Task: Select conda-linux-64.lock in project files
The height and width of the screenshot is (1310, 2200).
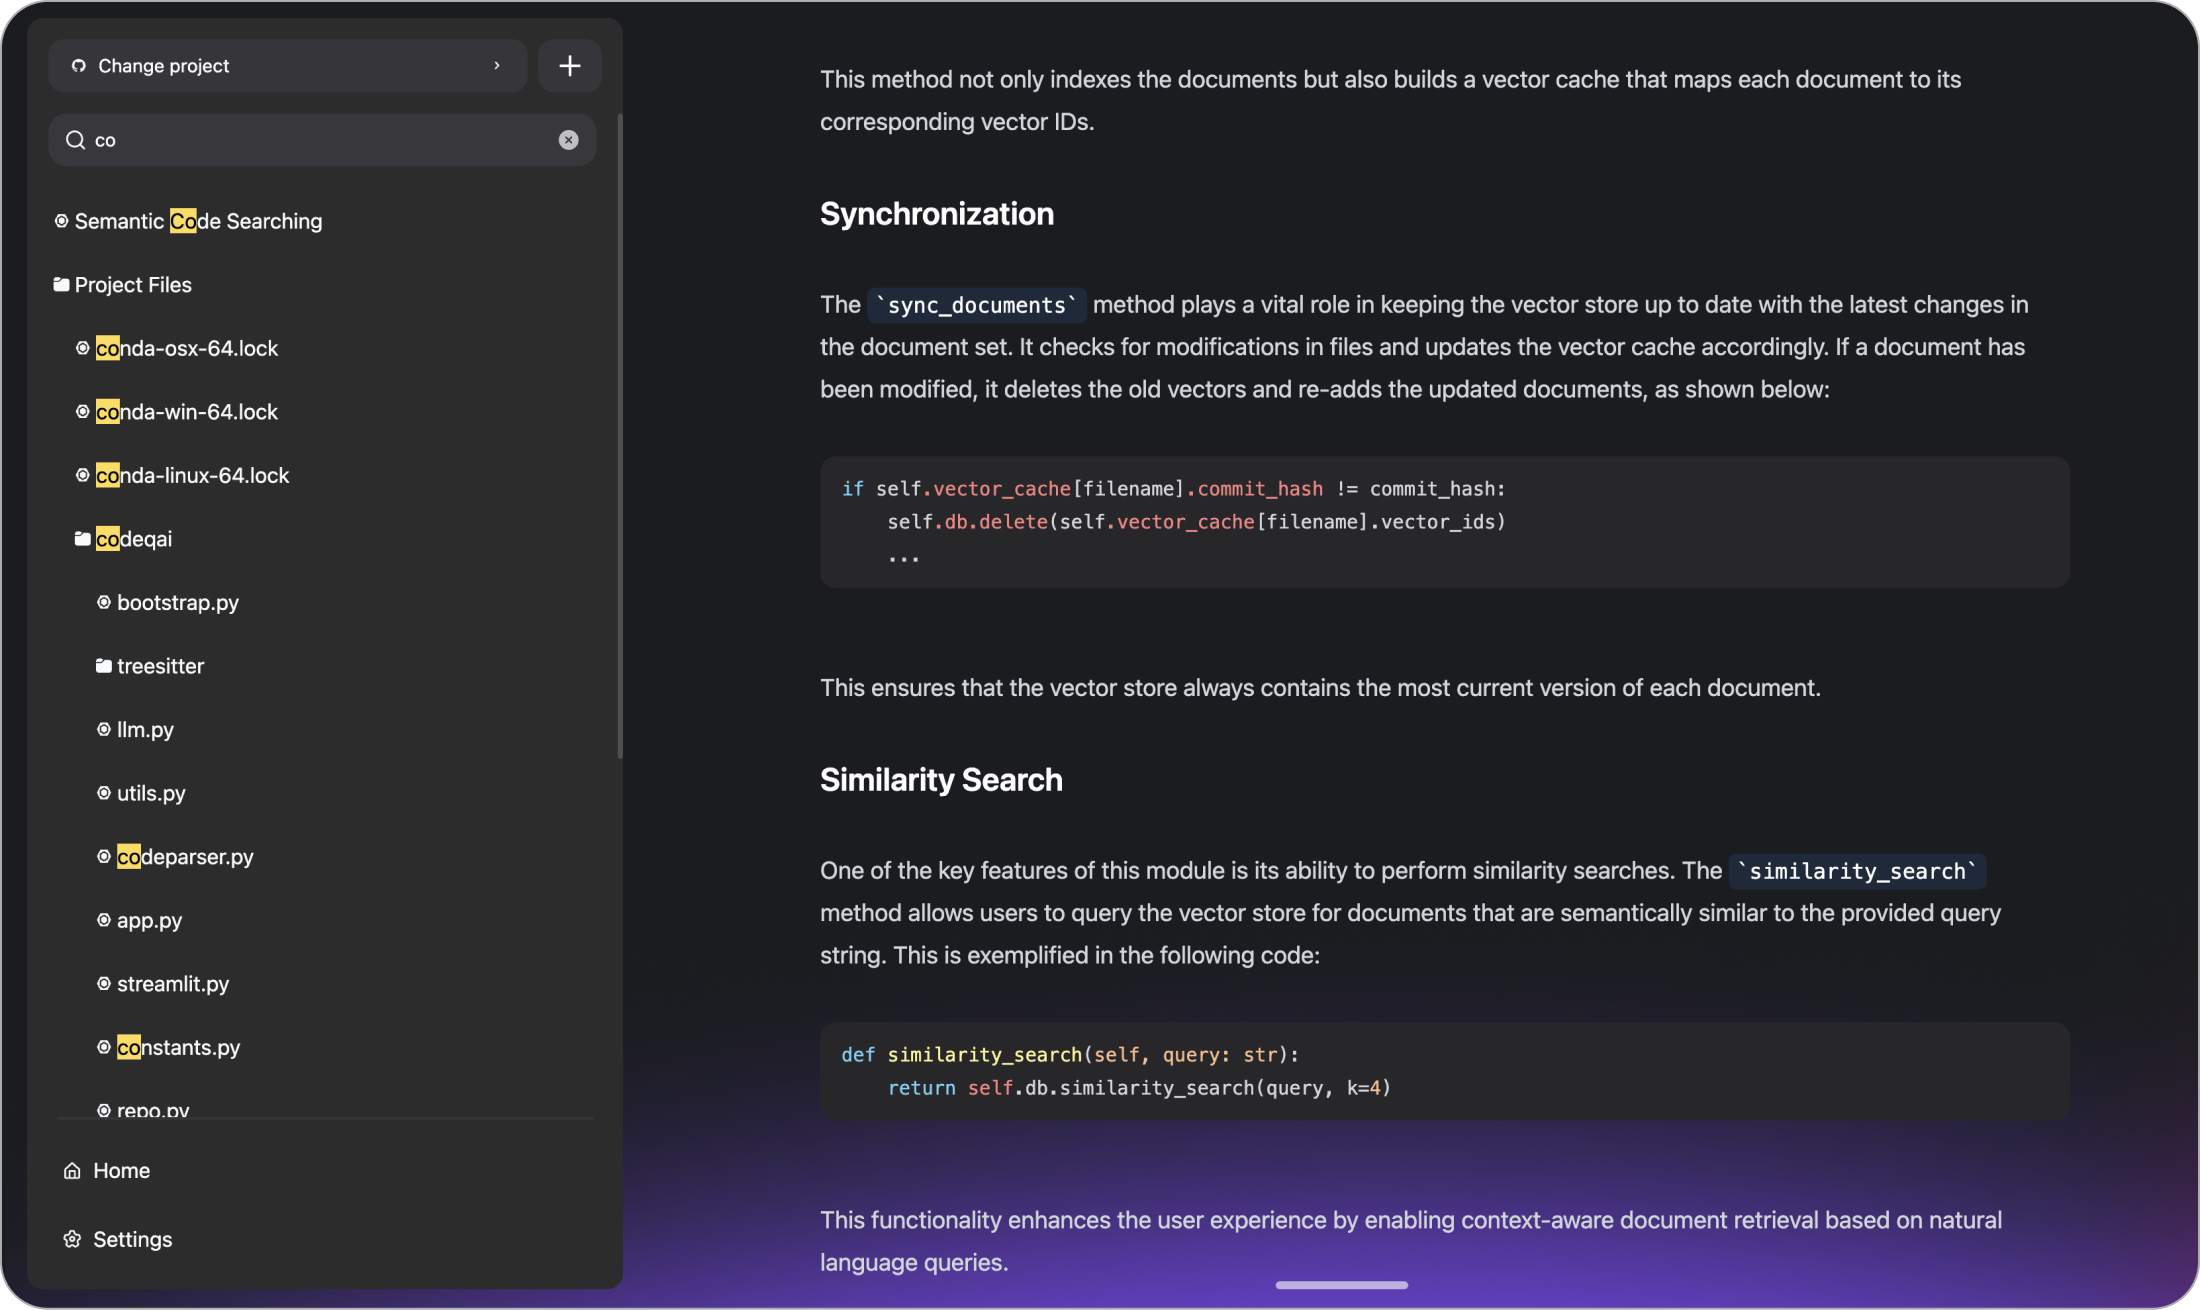Action: (x=194, y=475)
